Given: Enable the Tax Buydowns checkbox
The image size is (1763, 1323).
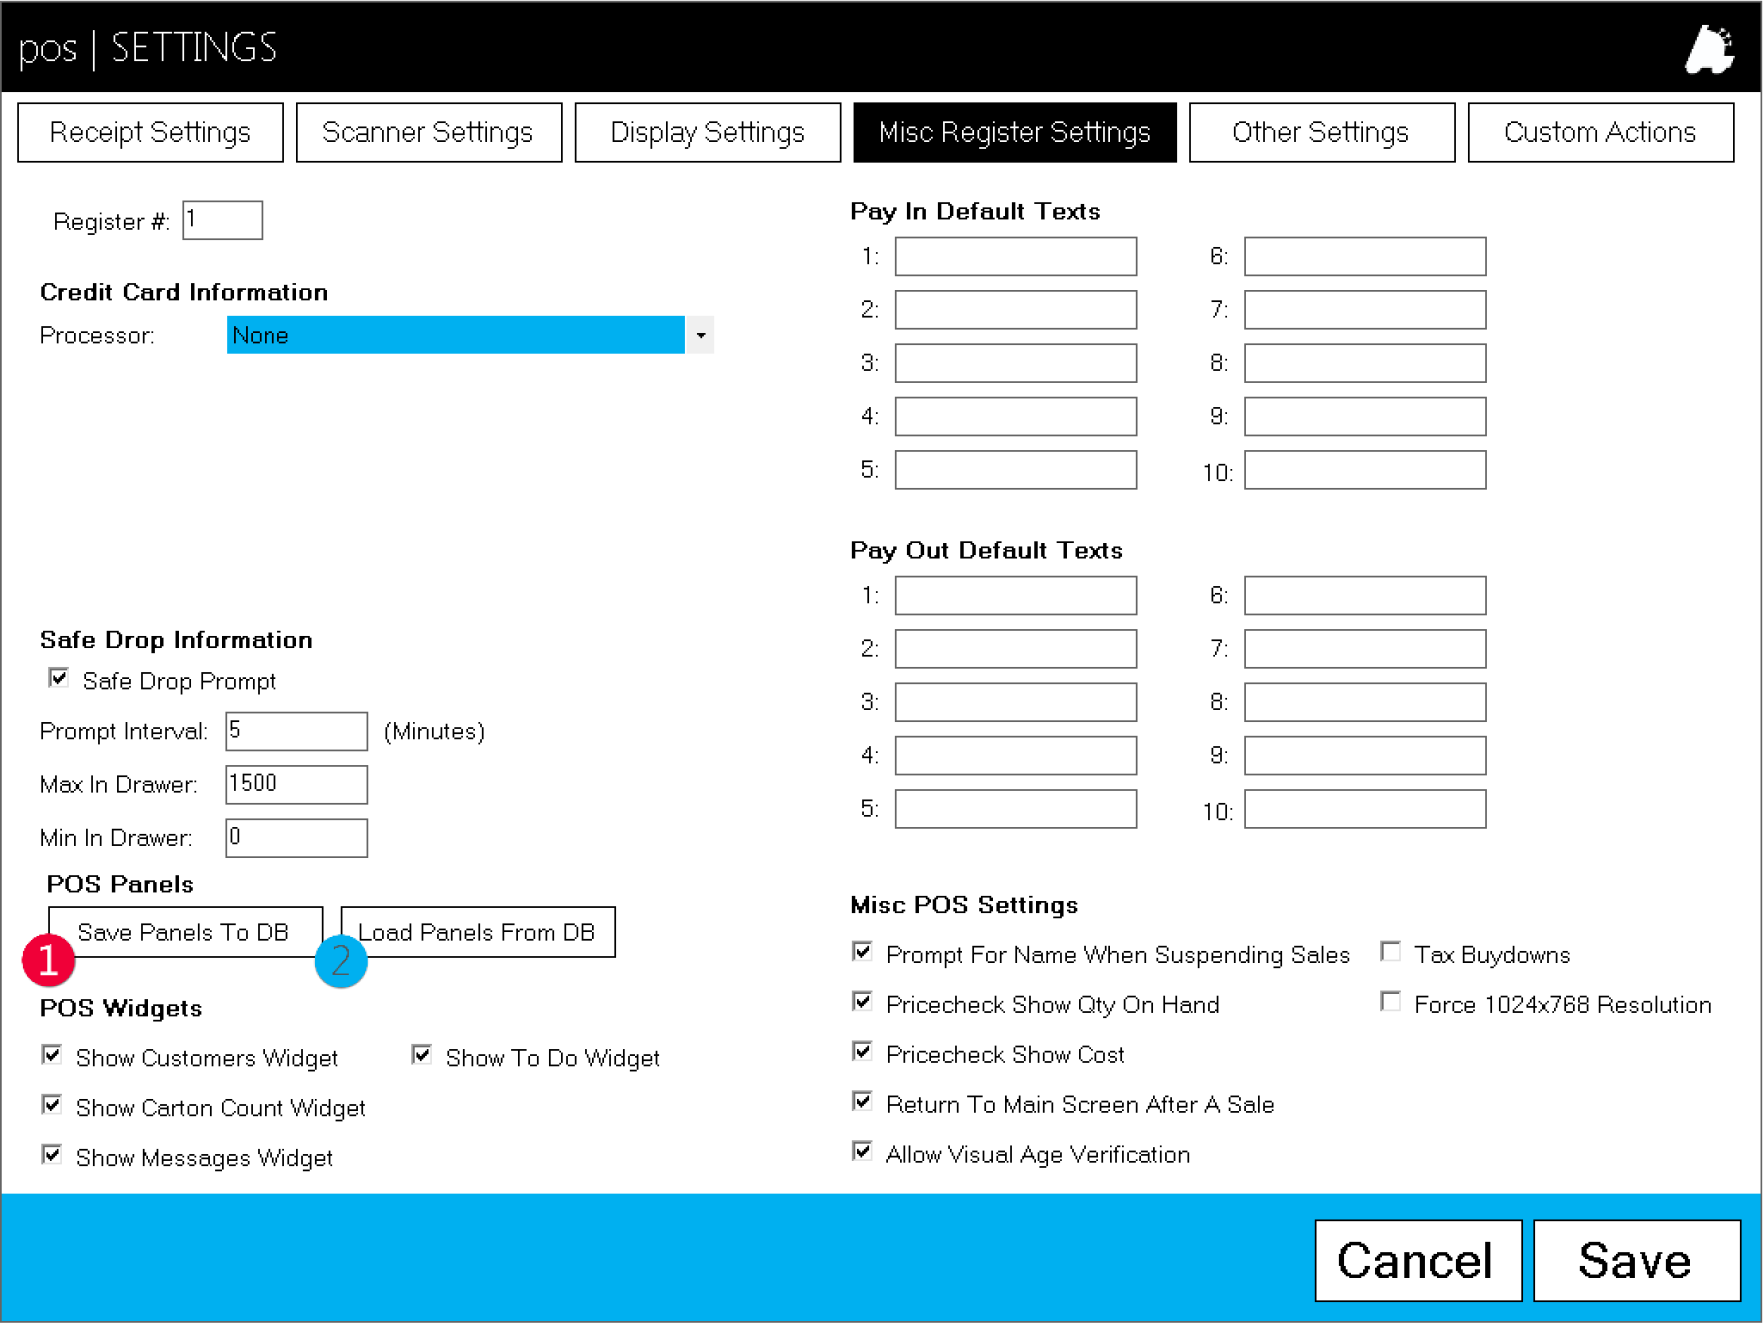Looking at the screenshot, I should coord(1390,951).
